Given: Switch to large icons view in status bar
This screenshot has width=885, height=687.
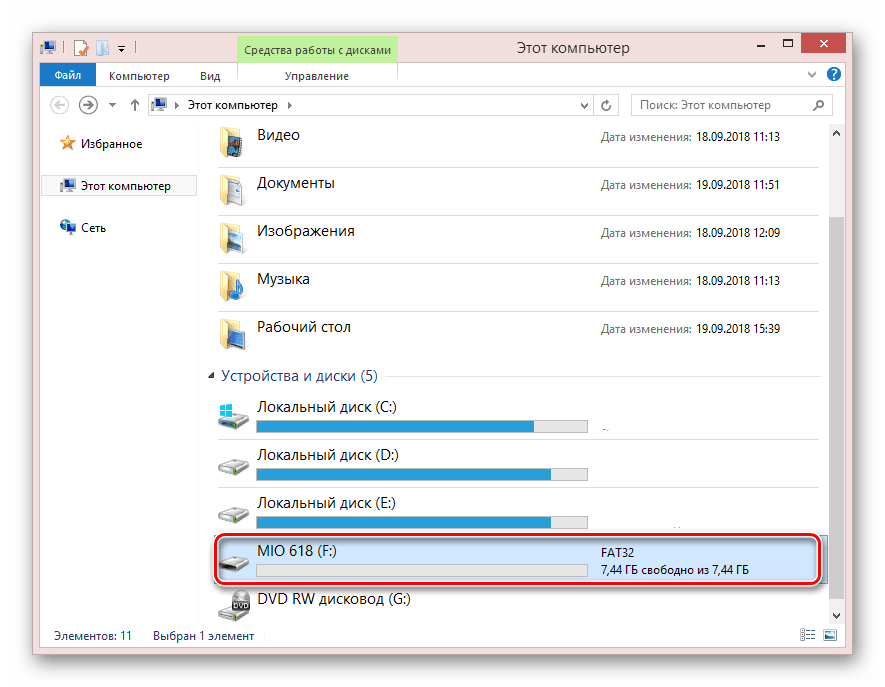Looking at the screenshot, I should coord(829,635).
